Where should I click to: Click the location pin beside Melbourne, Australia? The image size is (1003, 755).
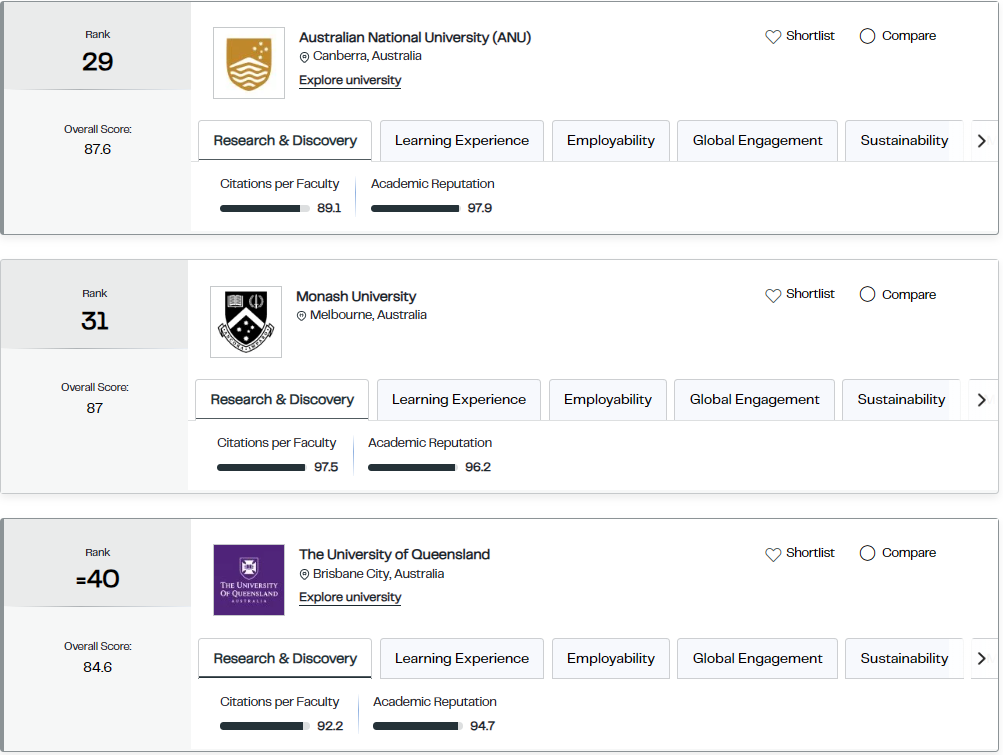301,315
